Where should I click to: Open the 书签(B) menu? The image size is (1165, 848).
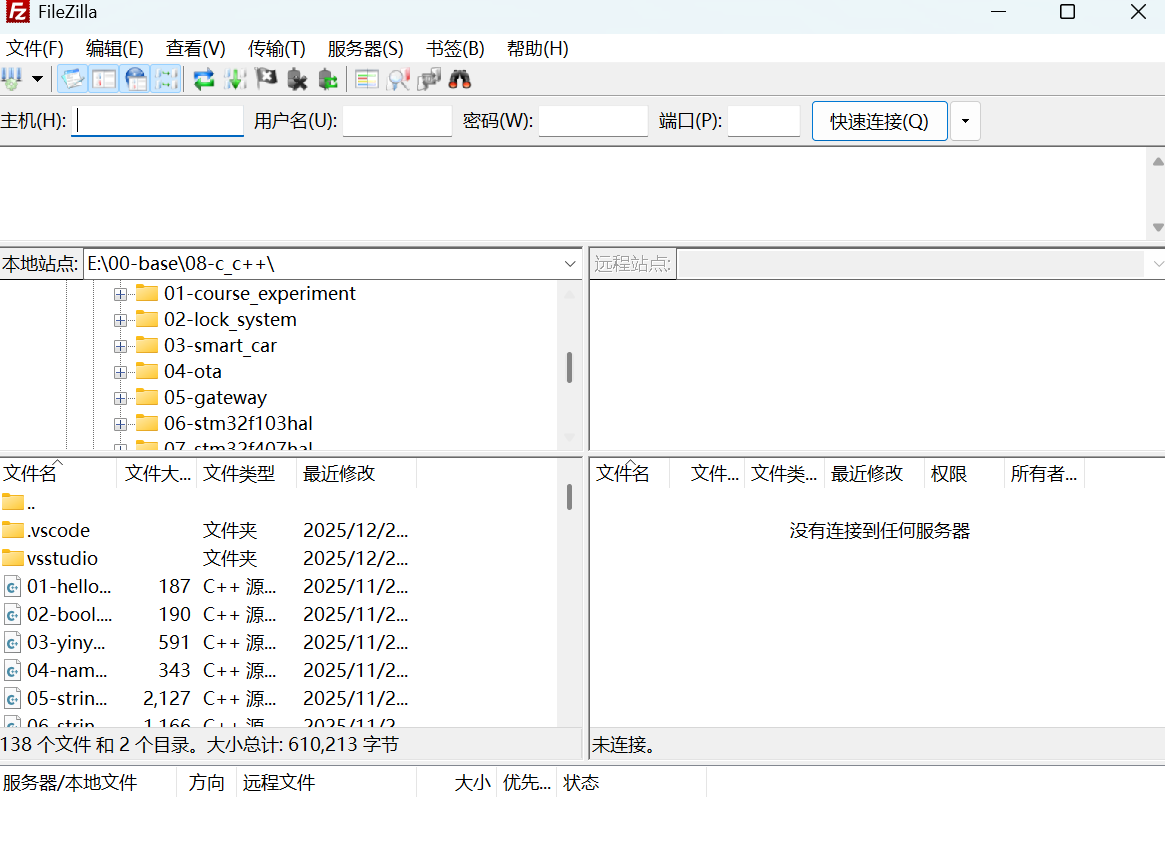tap(455, 48)
